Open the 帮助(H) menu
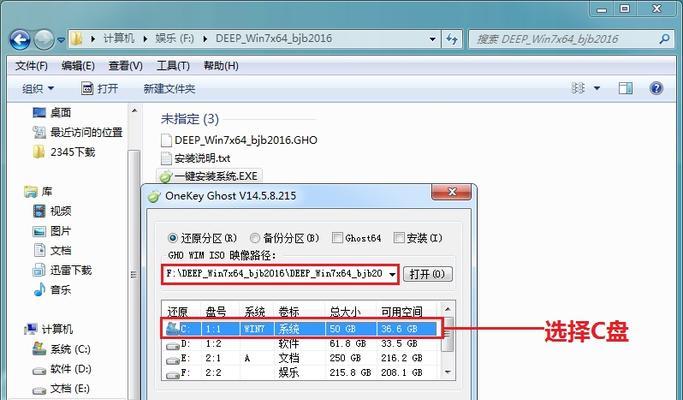Image resolution: width=683 pixels, height=400 pixels. (x=221, y=66)
